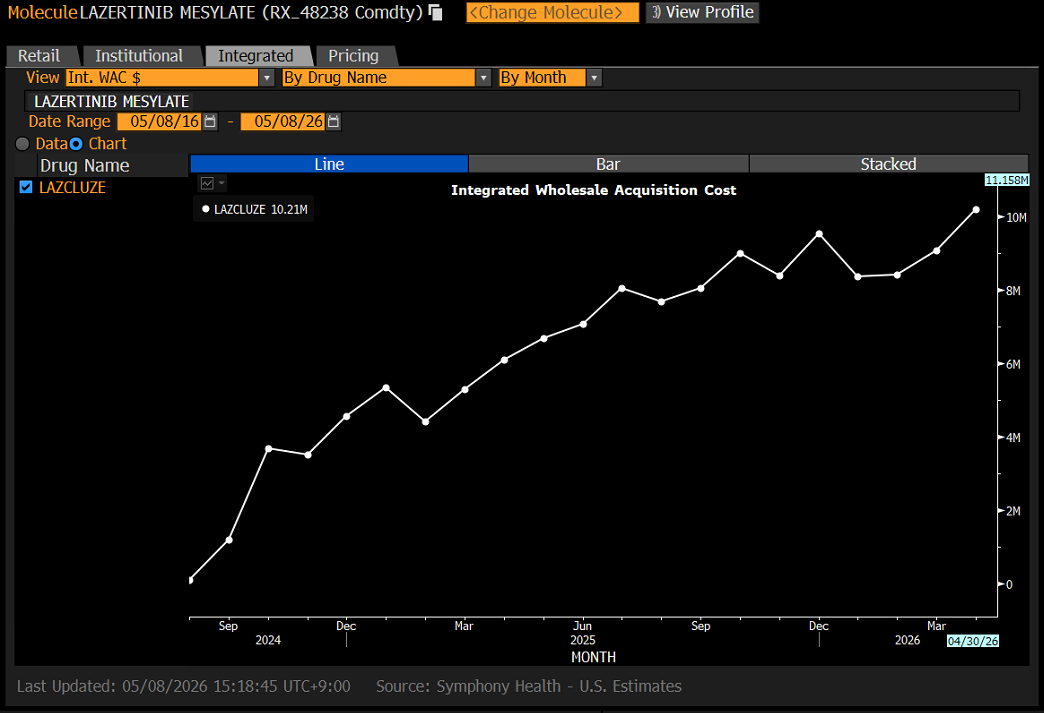Expand the By Month dropdown
Screen dimensions: 1044x713
tap(594, 78)
